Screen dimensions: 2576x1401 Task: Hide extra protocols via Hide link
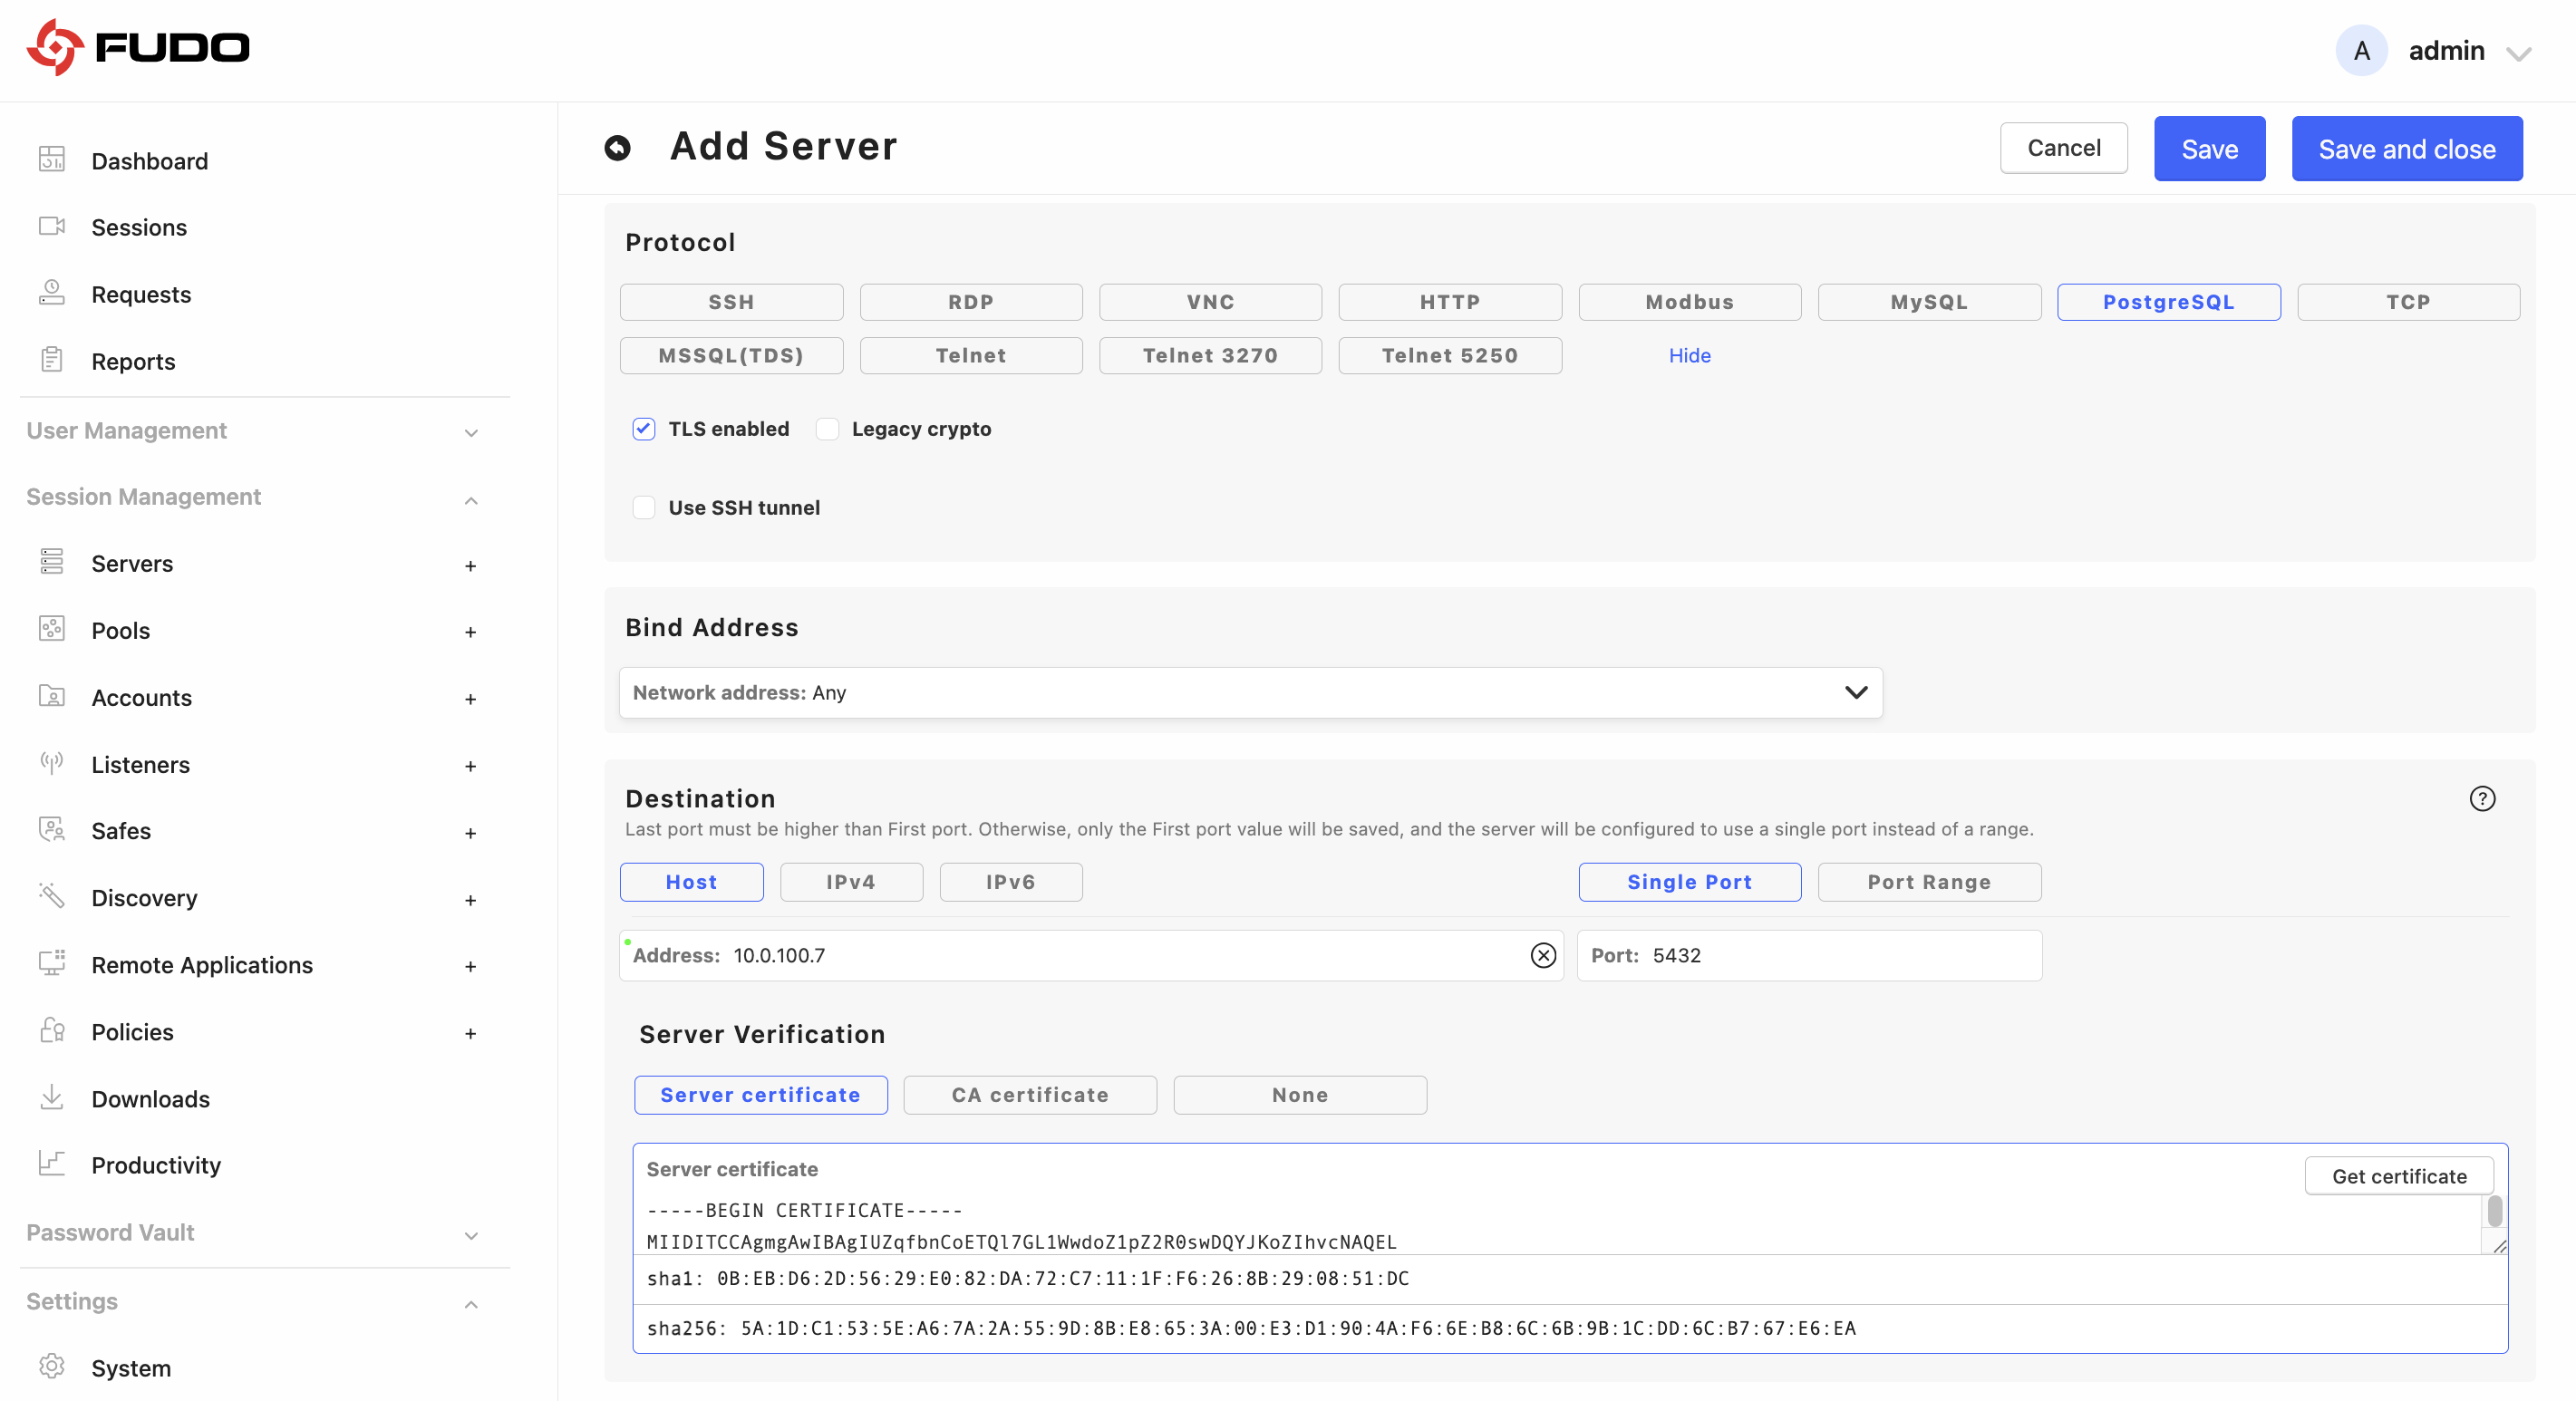coord(1690,355)
